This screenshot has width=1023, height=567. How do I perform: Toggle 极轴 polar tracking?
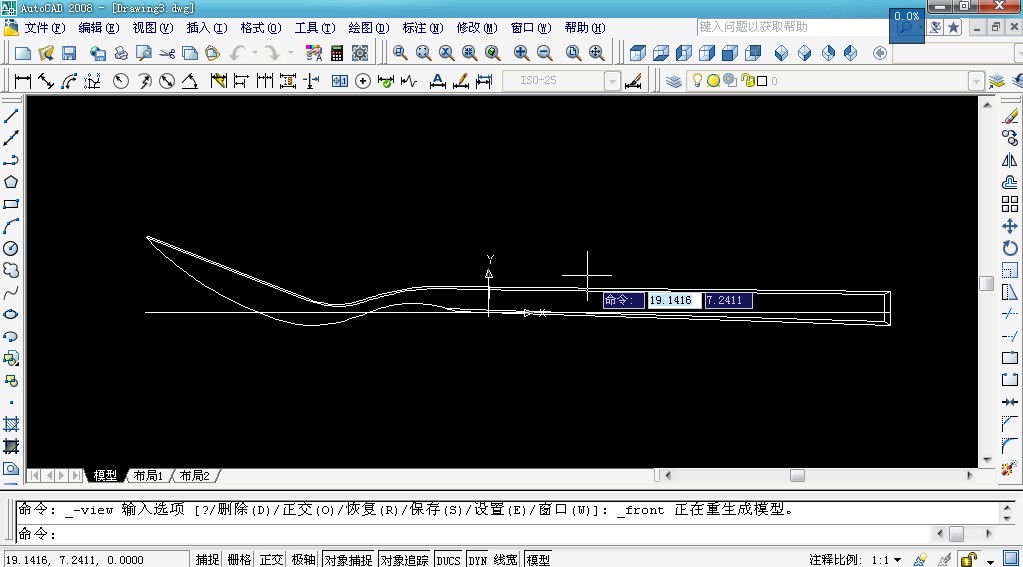tap(303, 559)
